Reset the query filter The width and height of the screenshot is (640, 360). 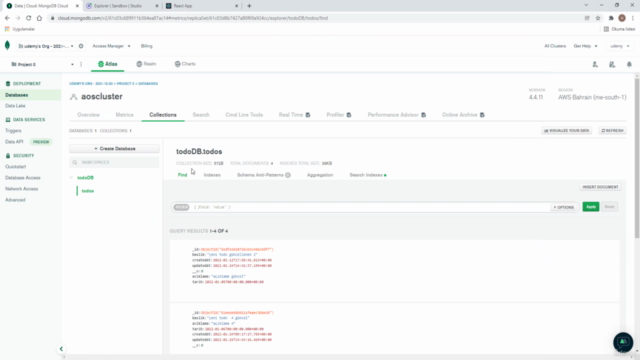tap(609, 207)
